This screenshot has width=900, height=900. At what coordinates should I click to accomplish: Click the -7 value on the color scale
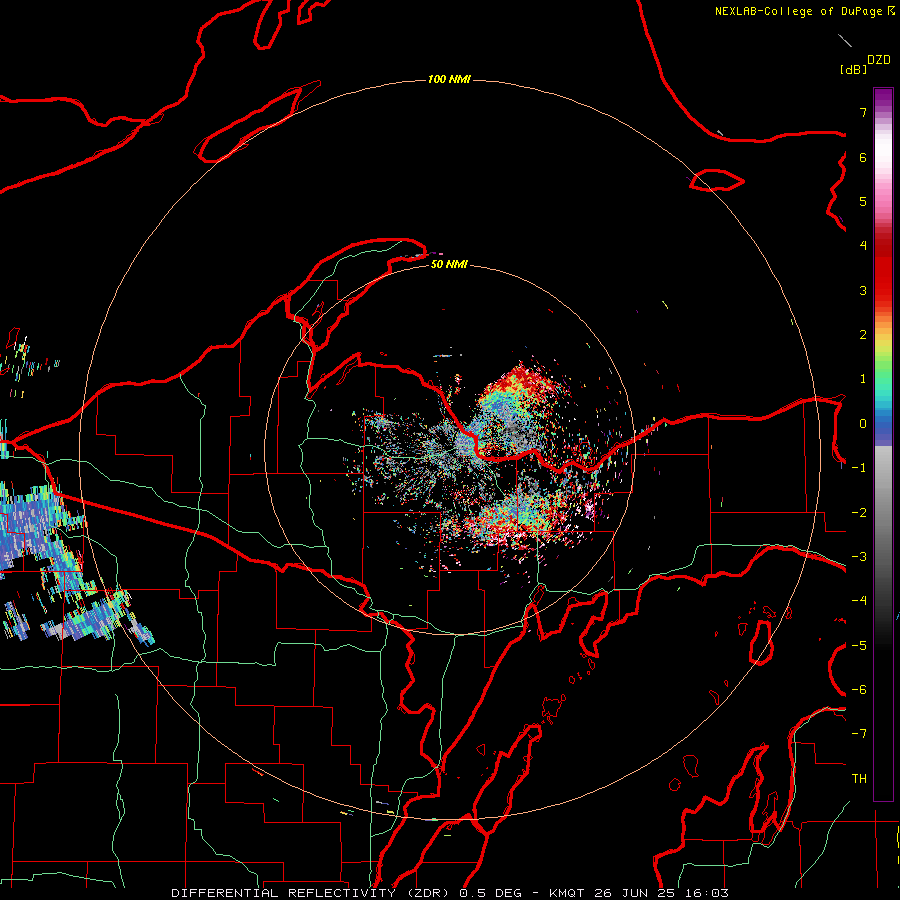click(x=859, y=734)
